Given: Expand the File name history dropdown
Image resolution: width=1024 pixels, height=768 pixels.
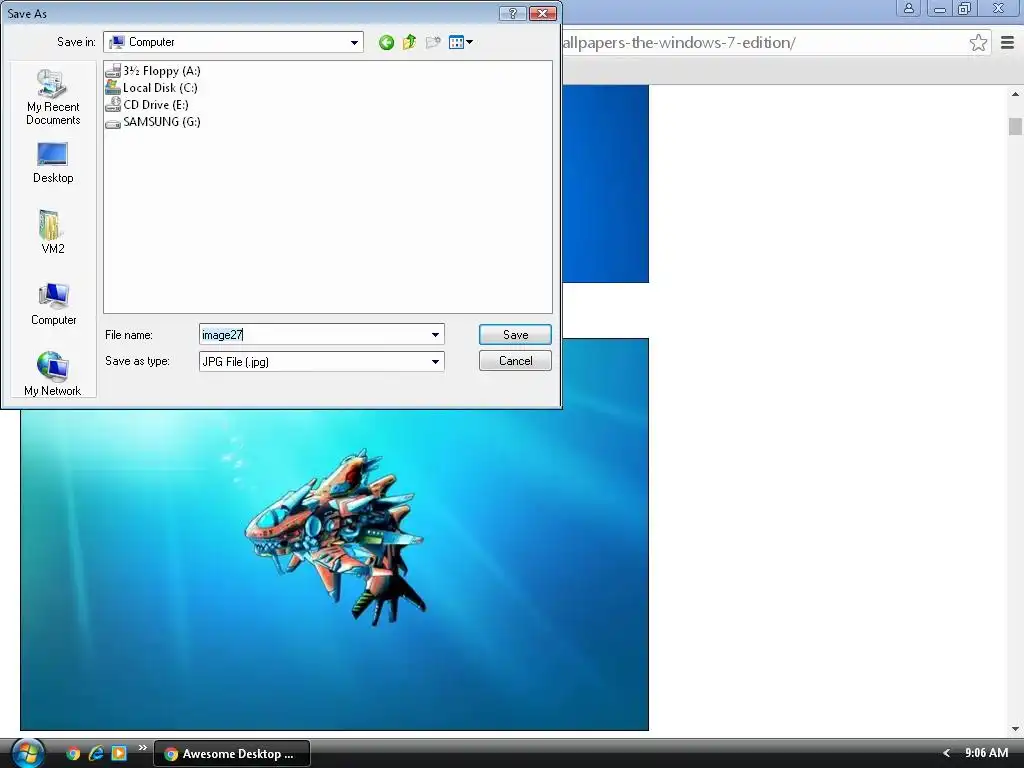Looking at the screenshot, I should pos(436,334).
